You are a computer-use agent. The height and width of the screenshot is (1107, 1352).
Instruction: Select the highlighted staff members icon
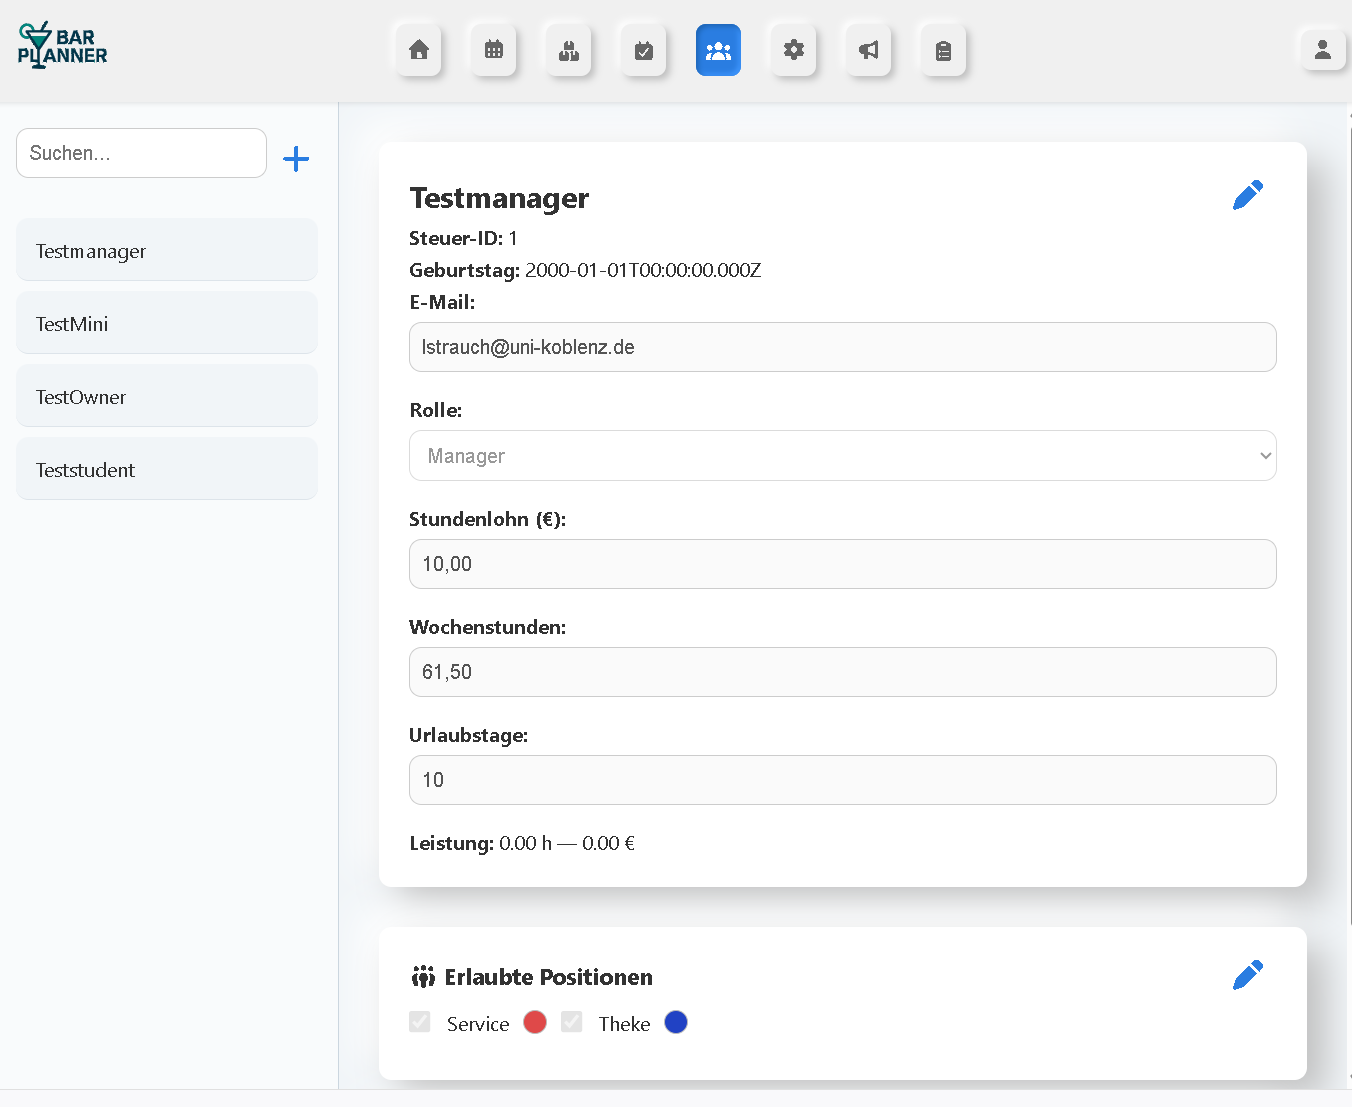pos(718,50)
